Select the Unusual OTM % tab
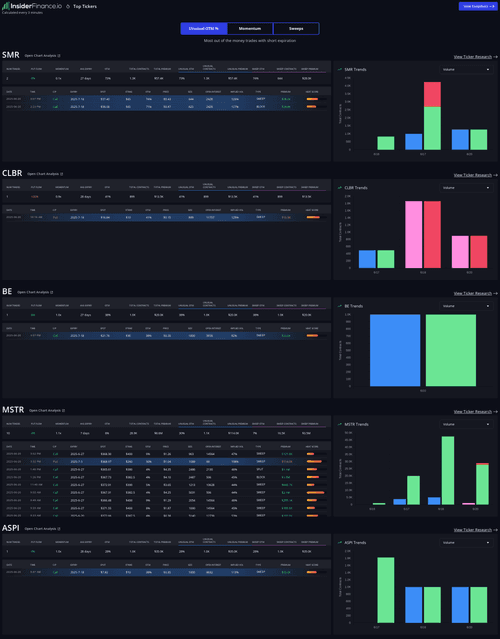This screenshot has height=639, width=500. [x=204, y=29]
